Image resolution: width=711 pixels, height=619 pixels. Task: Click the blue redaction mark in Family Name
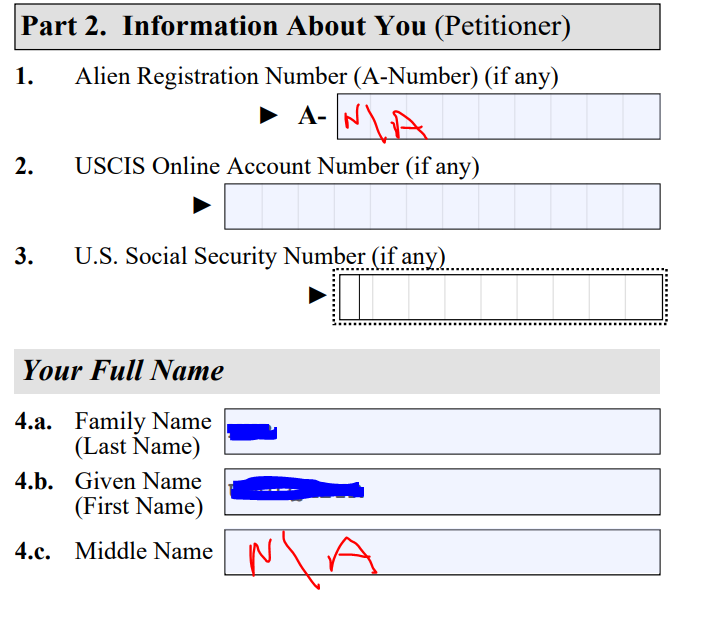252,432
